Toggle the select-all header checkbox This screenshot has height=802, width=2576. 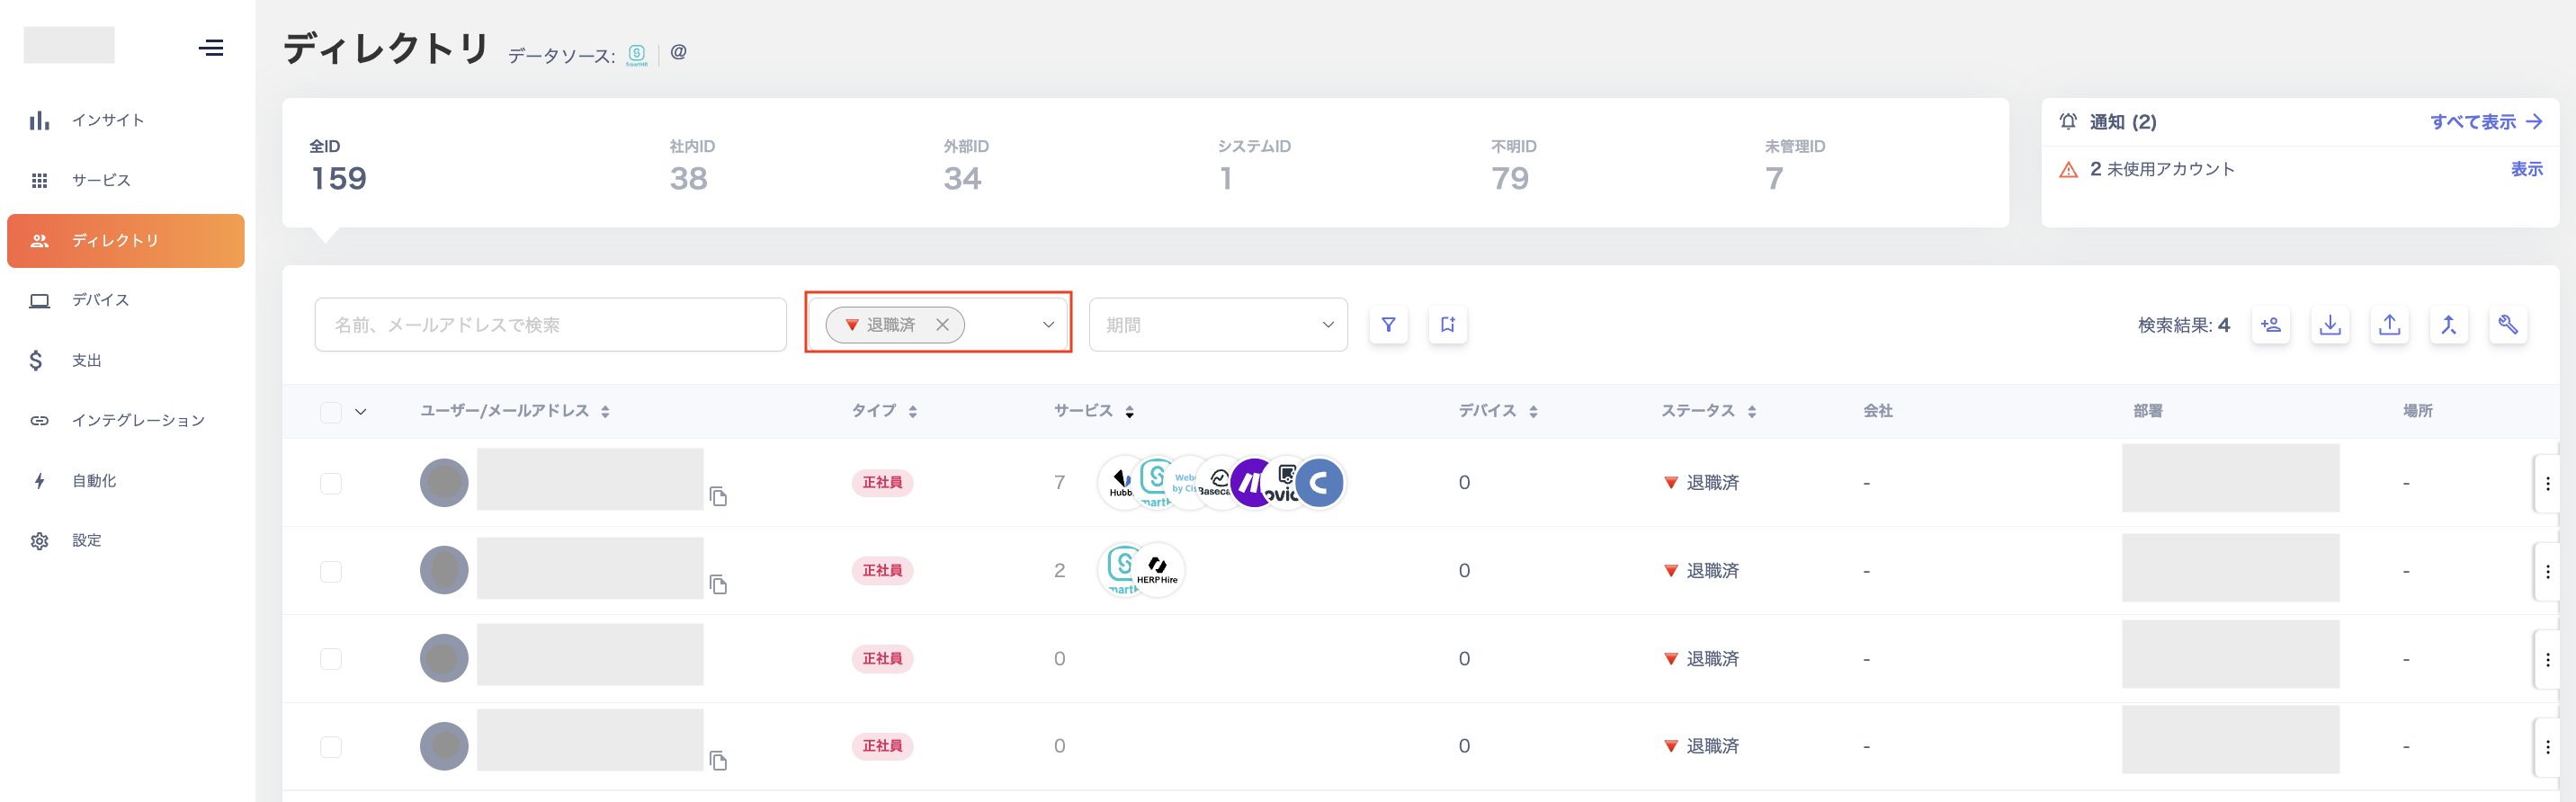pyautogui.click(x=331, y=412)
